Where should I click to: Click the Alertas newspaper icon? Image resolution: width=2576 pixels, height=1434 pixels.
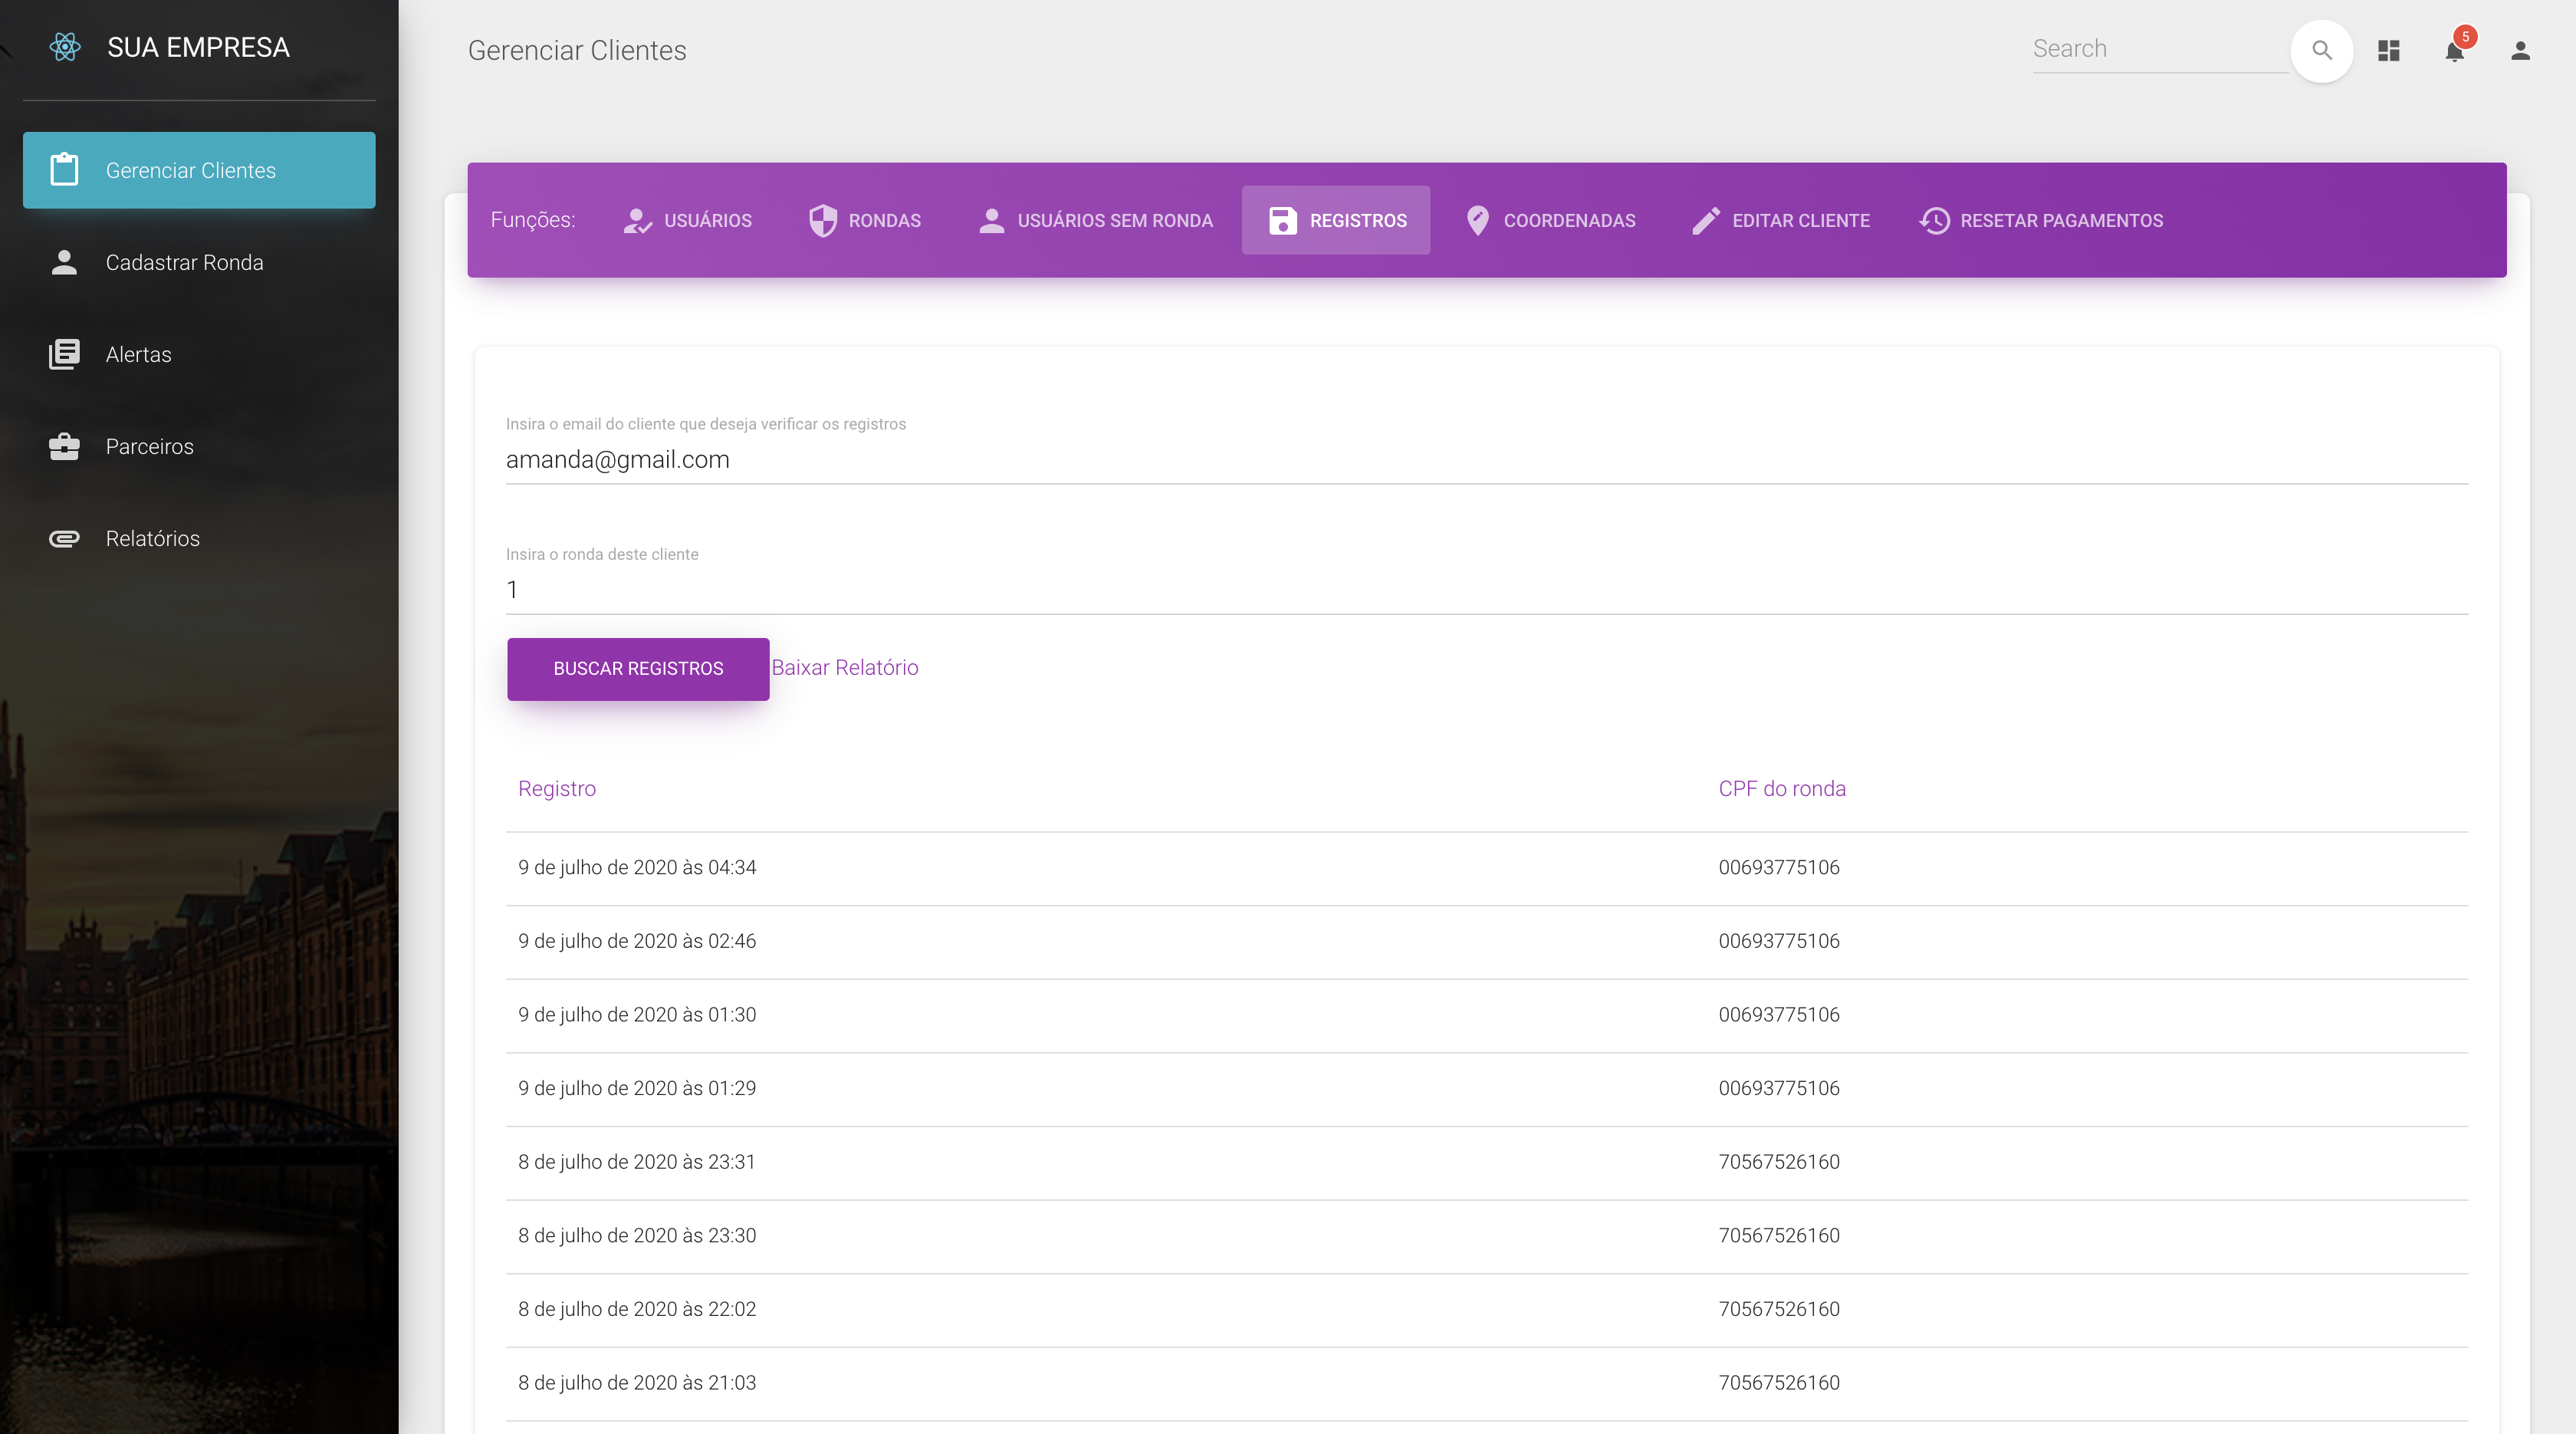coord(65,354)
